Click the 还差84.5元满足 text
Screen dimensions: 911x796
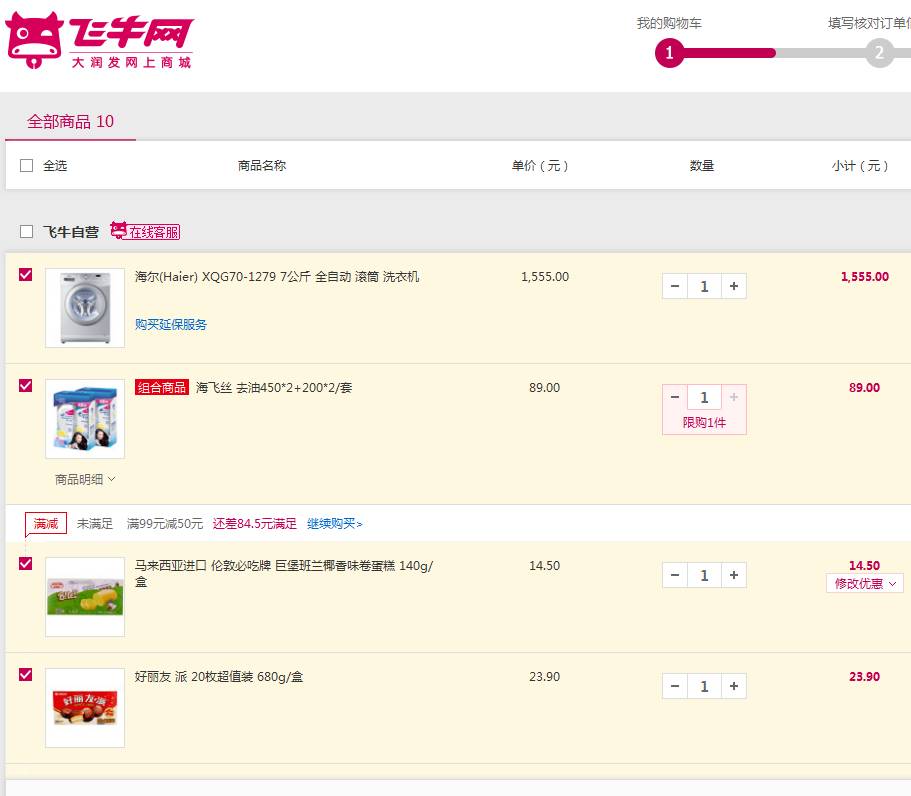point(254,524)
